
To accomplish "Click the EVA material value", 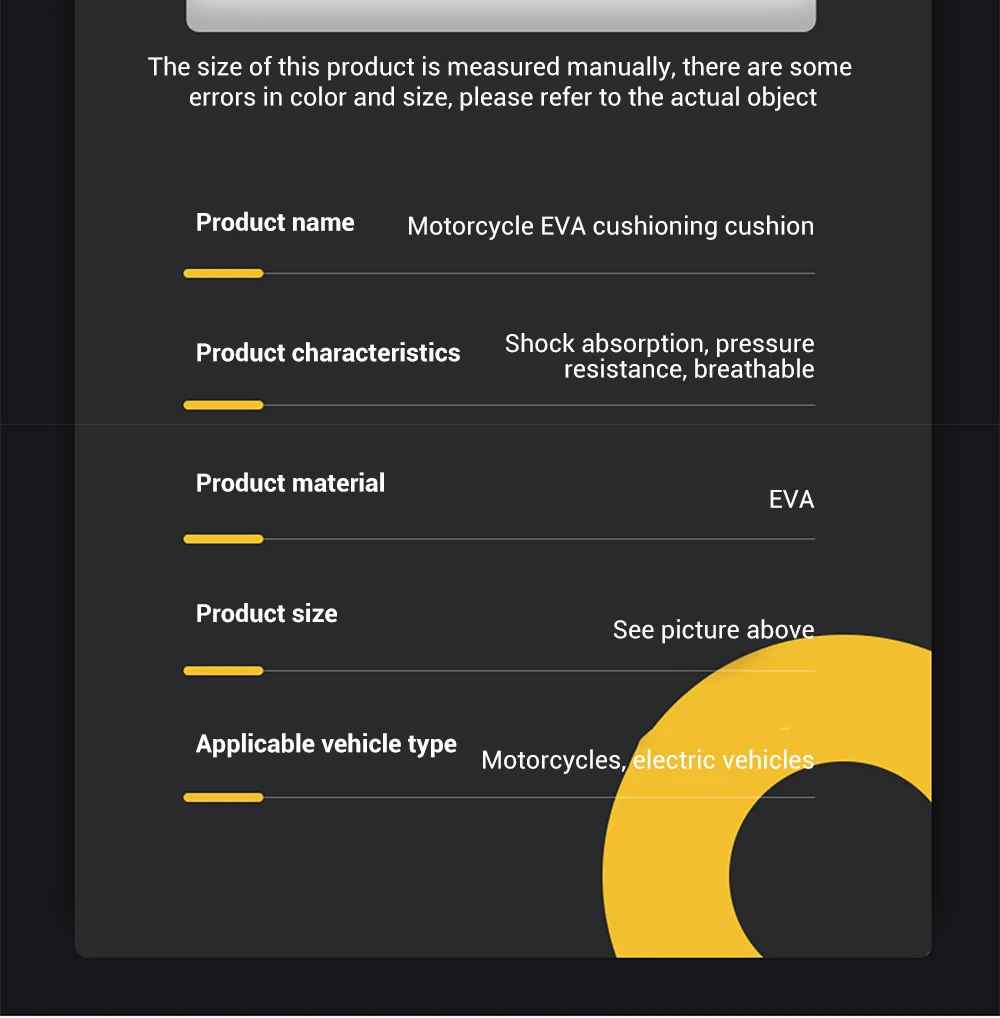I will (792, 499).
